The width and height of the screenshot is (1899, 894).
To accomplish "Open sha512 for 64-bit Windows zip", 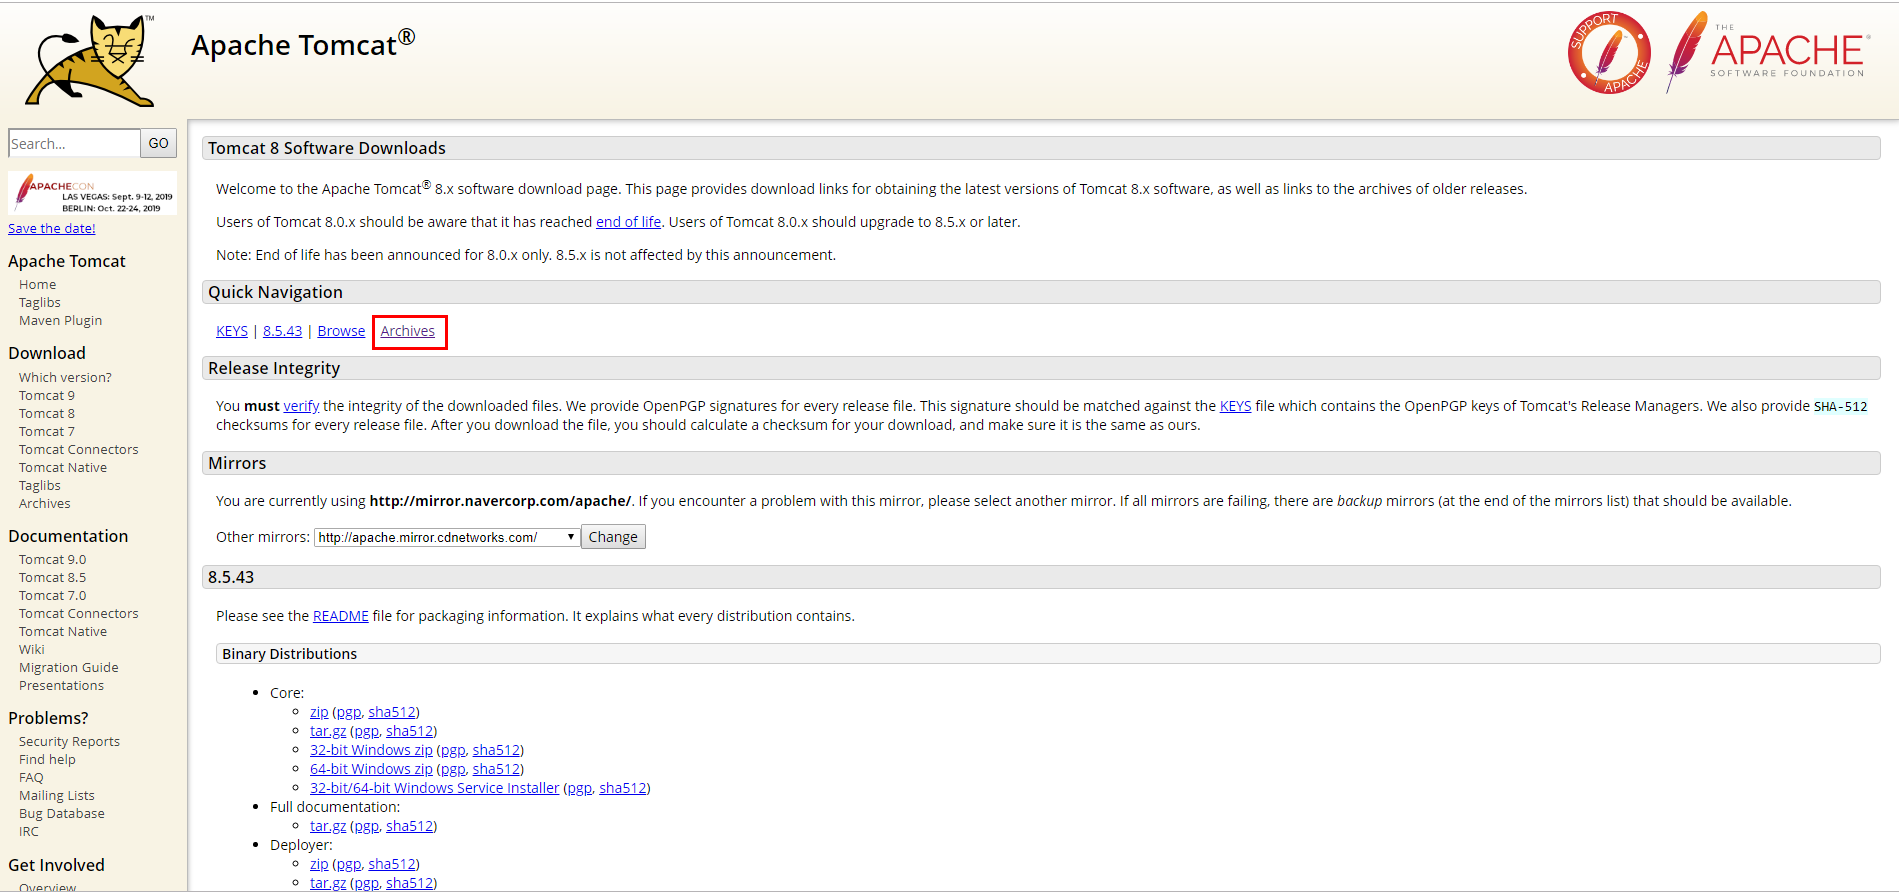I will pyautogui.click(x=496, y=769).
